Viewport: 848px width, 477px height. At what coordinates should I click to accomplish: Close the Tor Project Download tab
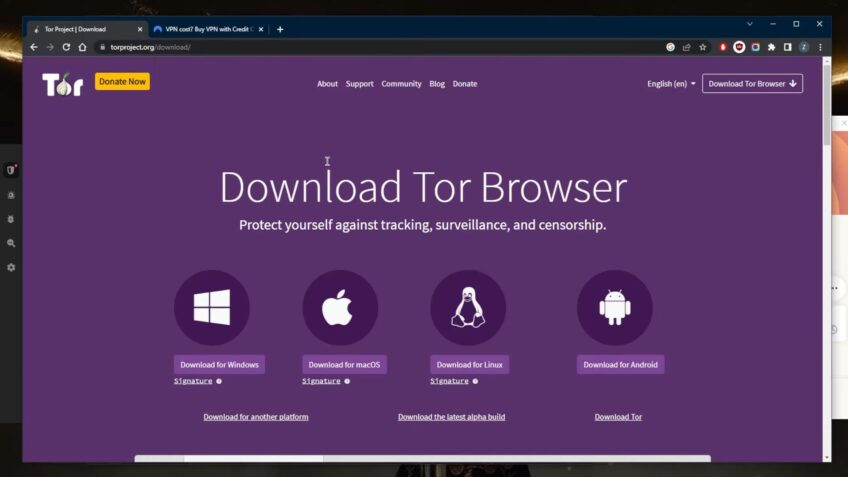(x=140, y=29)
